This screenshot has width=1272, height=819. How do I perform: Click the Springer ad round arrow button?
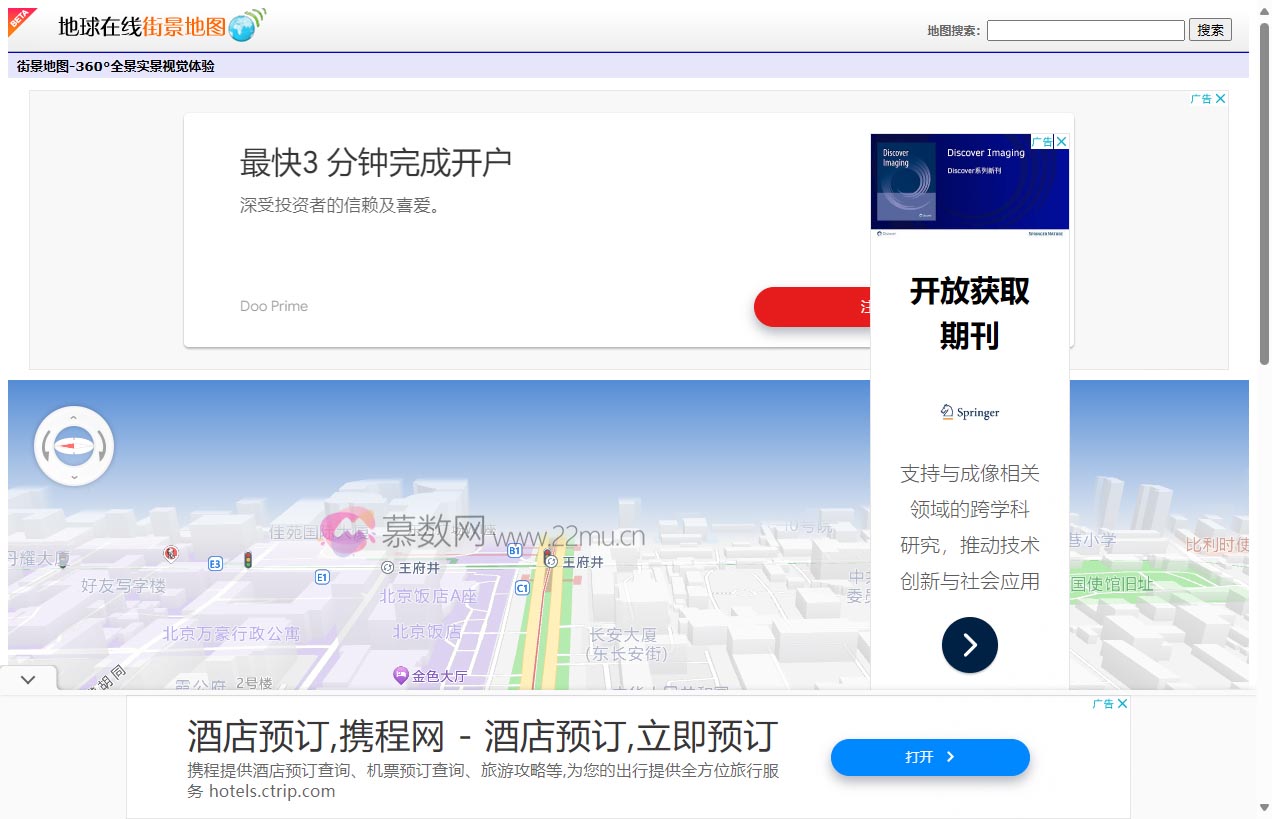[969, 645]
